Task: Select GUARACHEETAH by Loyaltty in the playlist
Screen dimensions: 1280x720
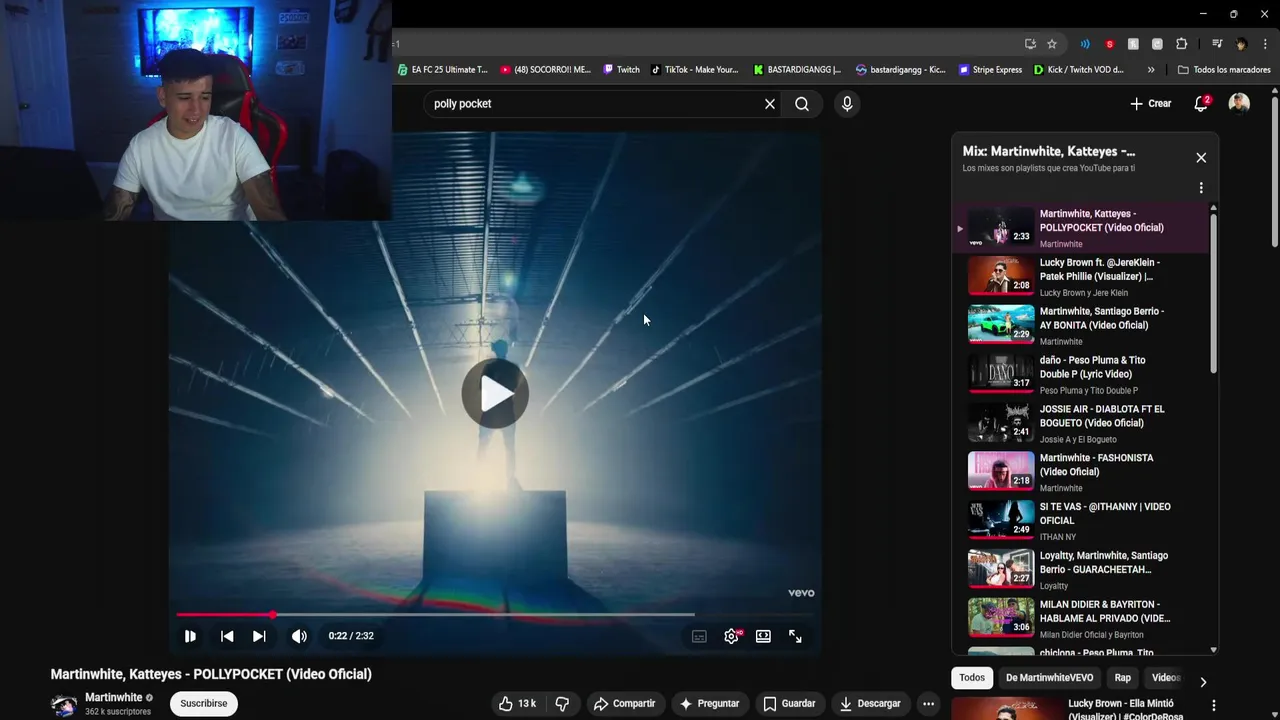Action: point(1080,570)
